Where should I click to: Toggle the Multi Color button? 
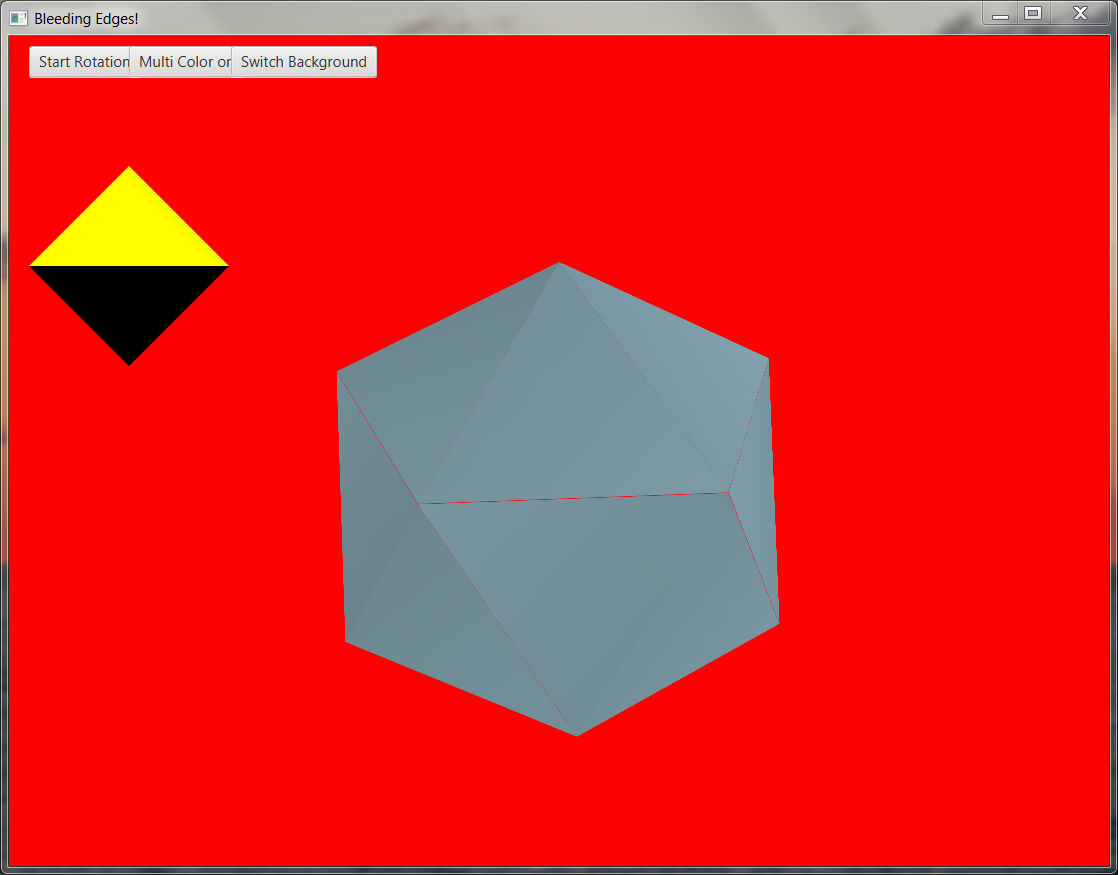coord(182,62)
